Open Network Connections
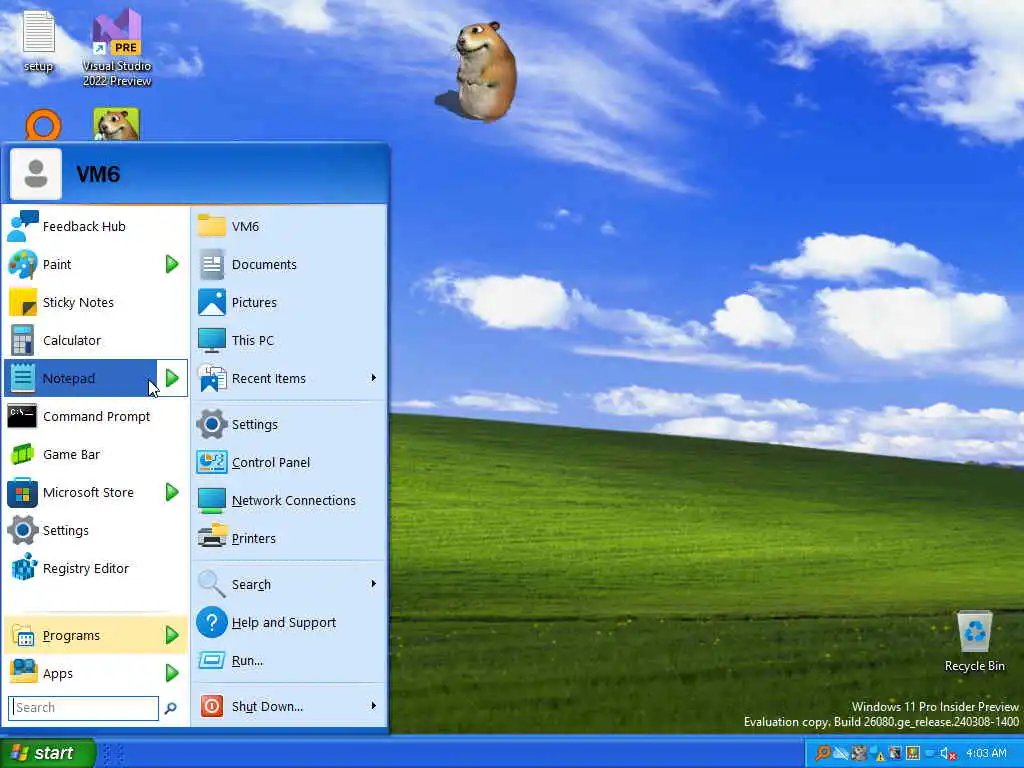Screen dimensions: 1024x768 [289, 500]
